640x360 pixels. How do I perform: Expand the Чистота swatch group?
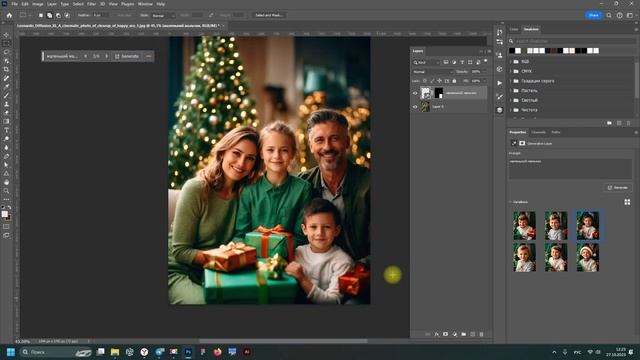511,110
